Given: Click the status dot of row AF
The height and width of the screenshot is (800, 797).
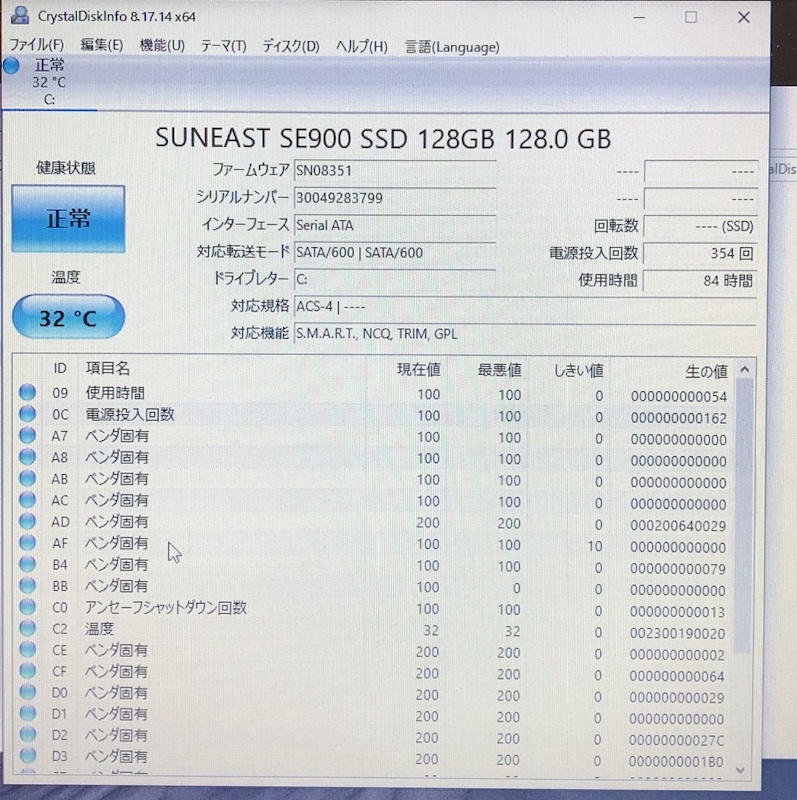Looking at the screenshot, I should click(28, 542).
